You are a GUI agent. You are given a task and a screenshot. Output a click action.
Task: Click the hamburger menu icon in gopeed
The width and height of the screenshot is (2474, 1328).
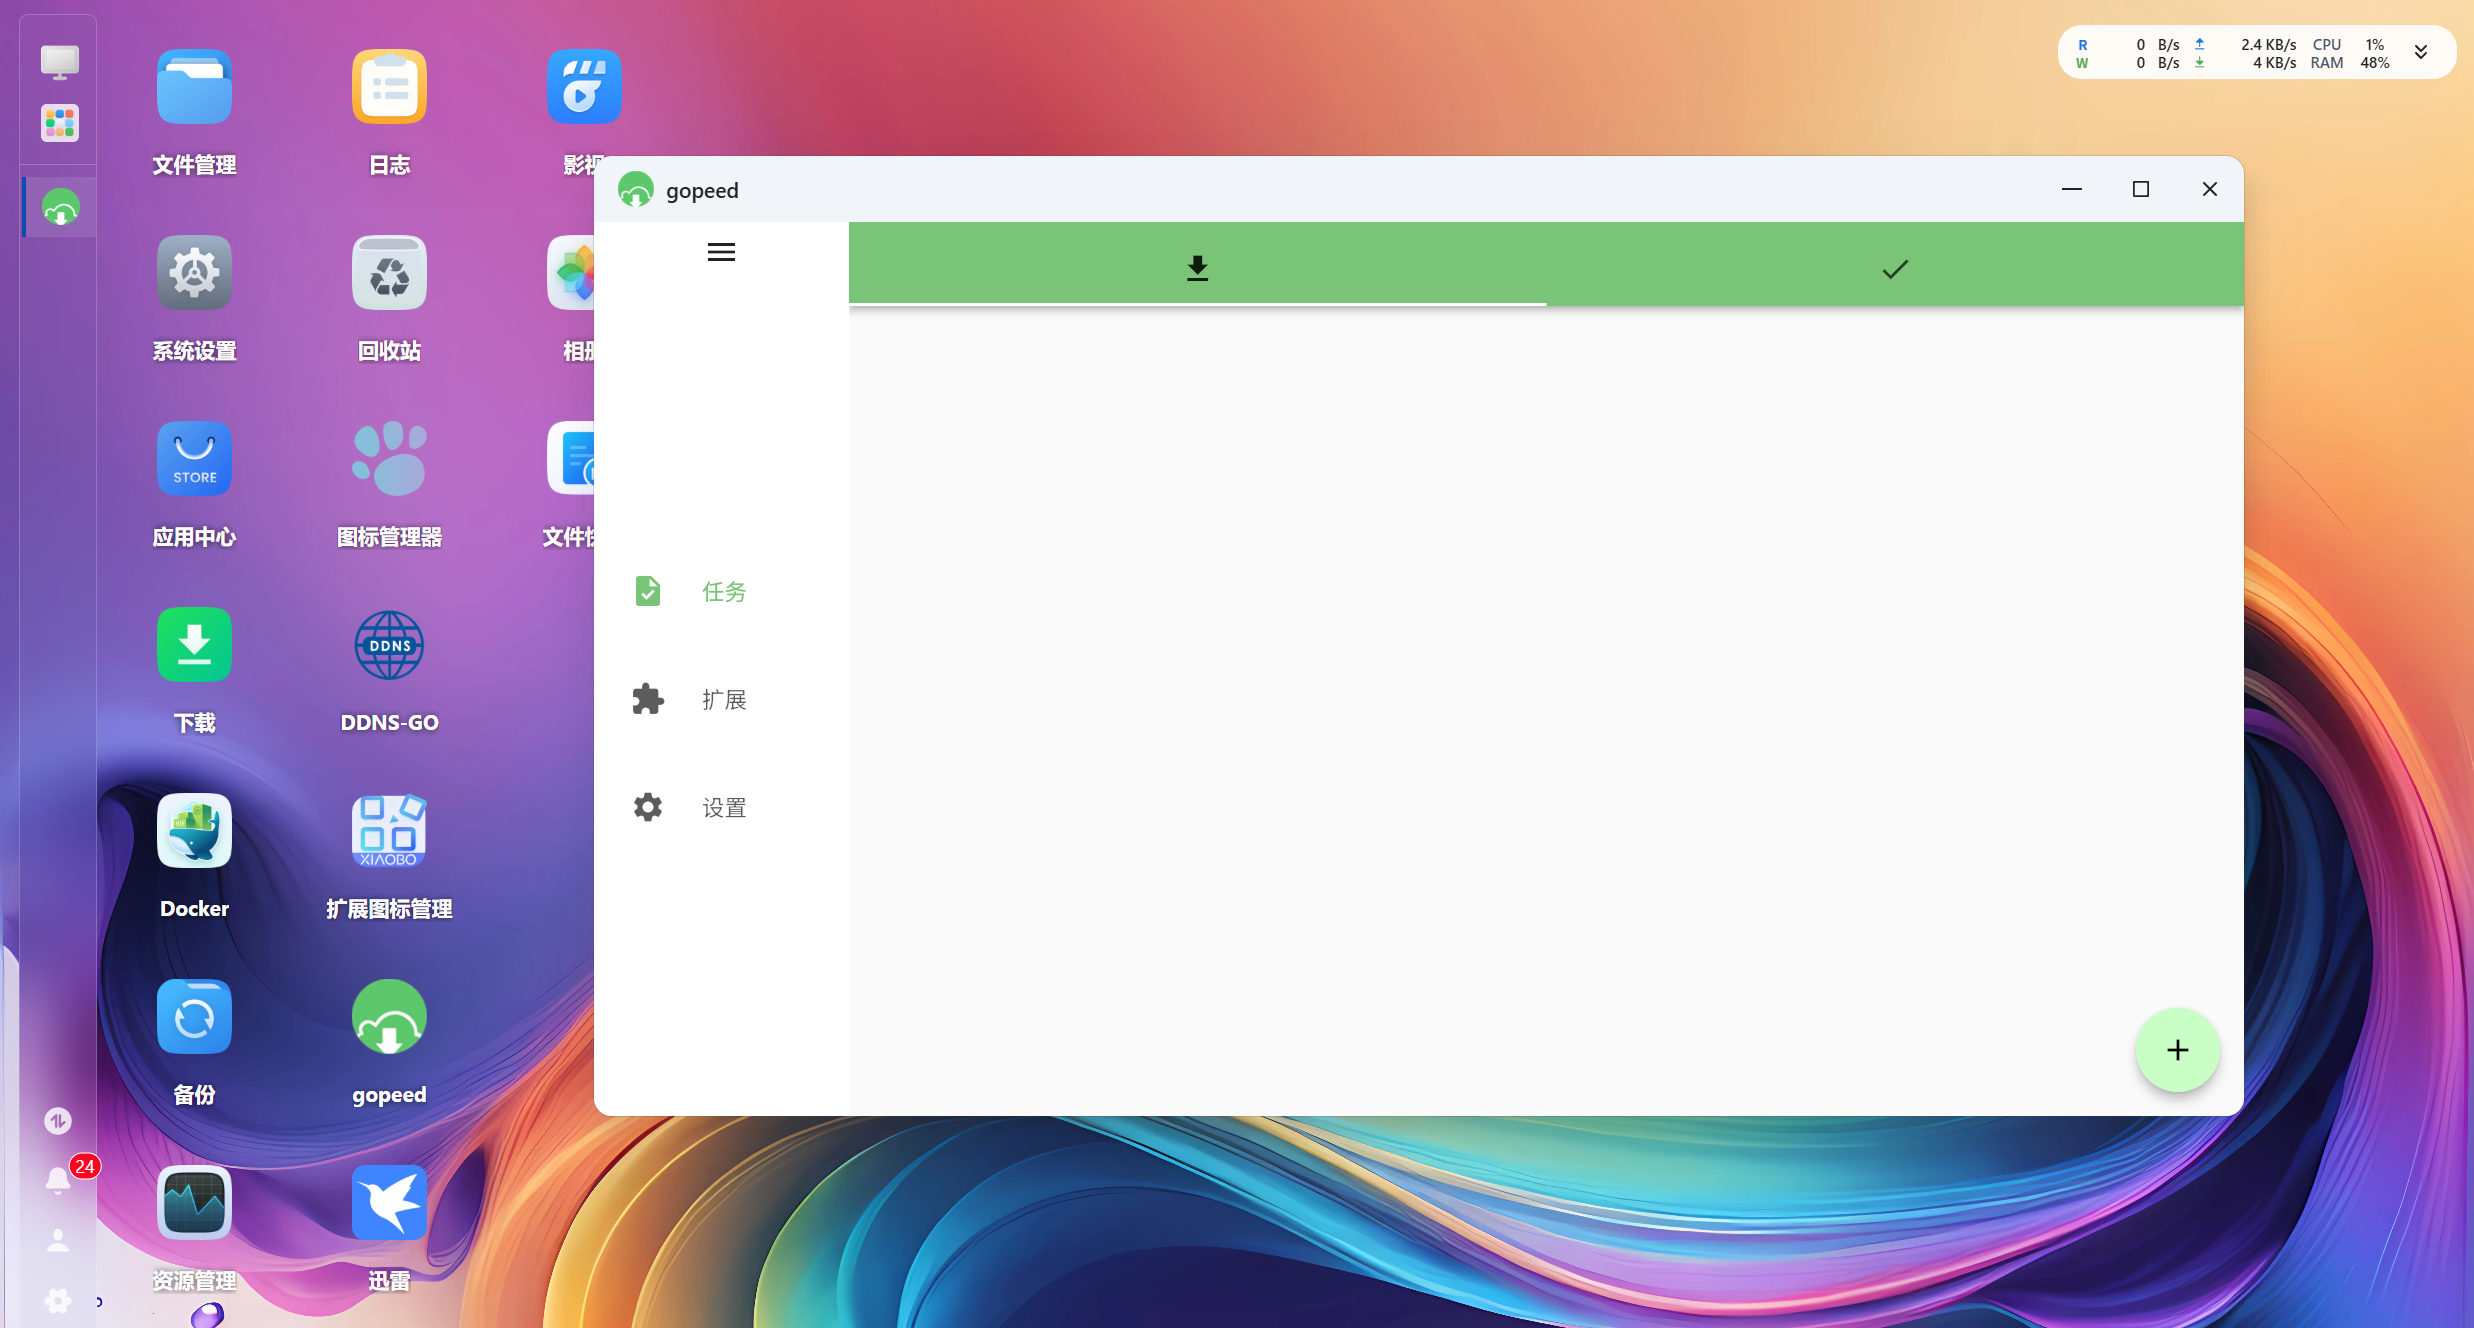coord(721,252)
